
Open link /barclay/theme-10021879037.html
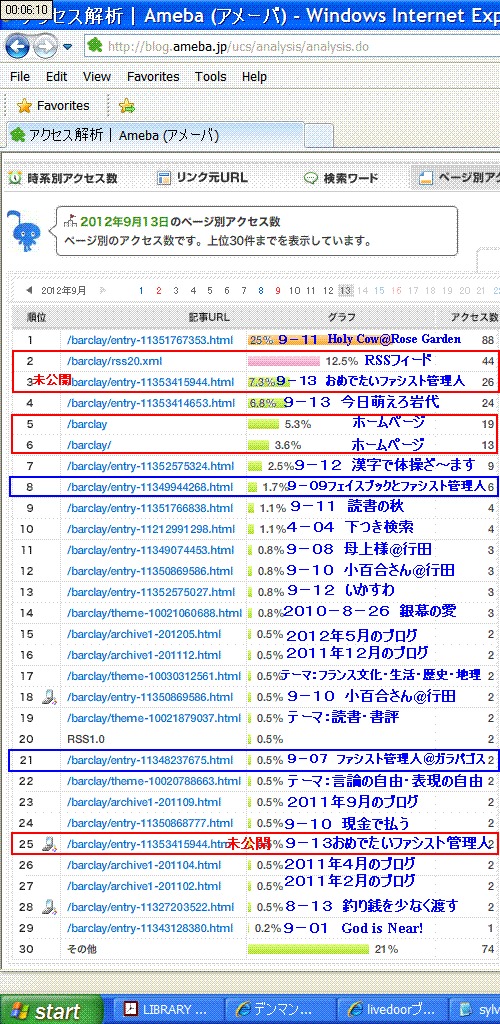tap(154, 718)
